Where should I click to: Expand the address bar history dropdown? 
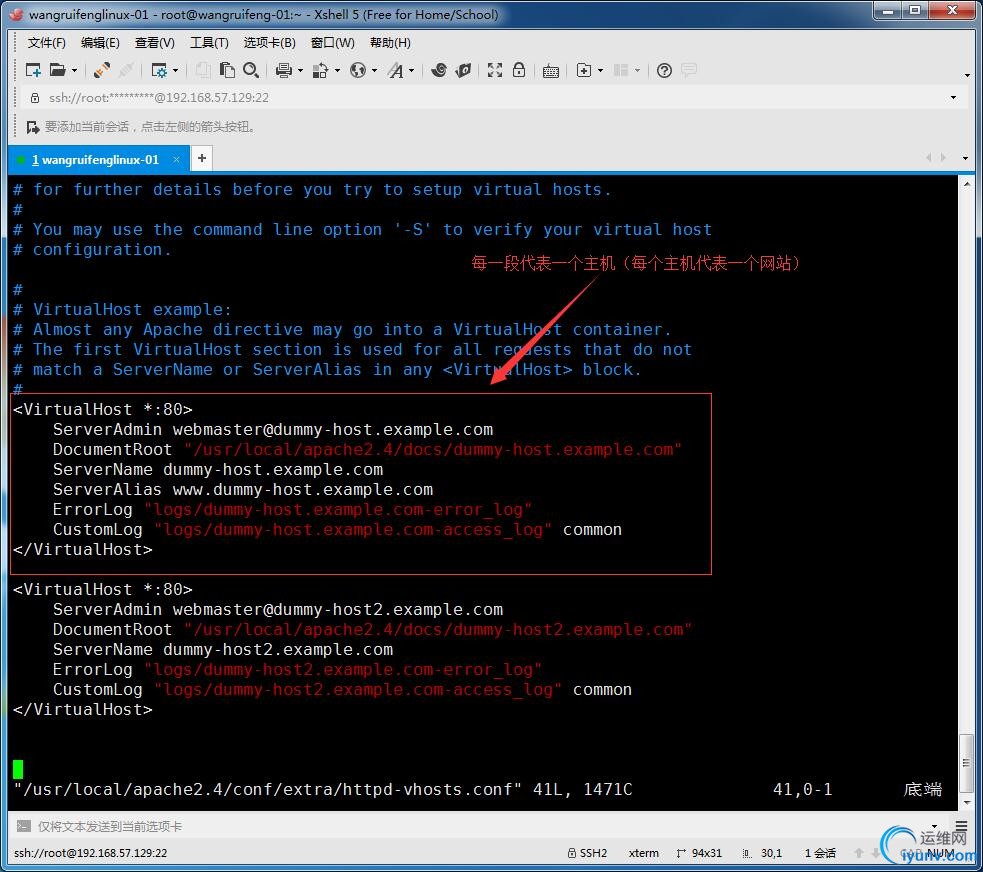[x=953, y=98]
